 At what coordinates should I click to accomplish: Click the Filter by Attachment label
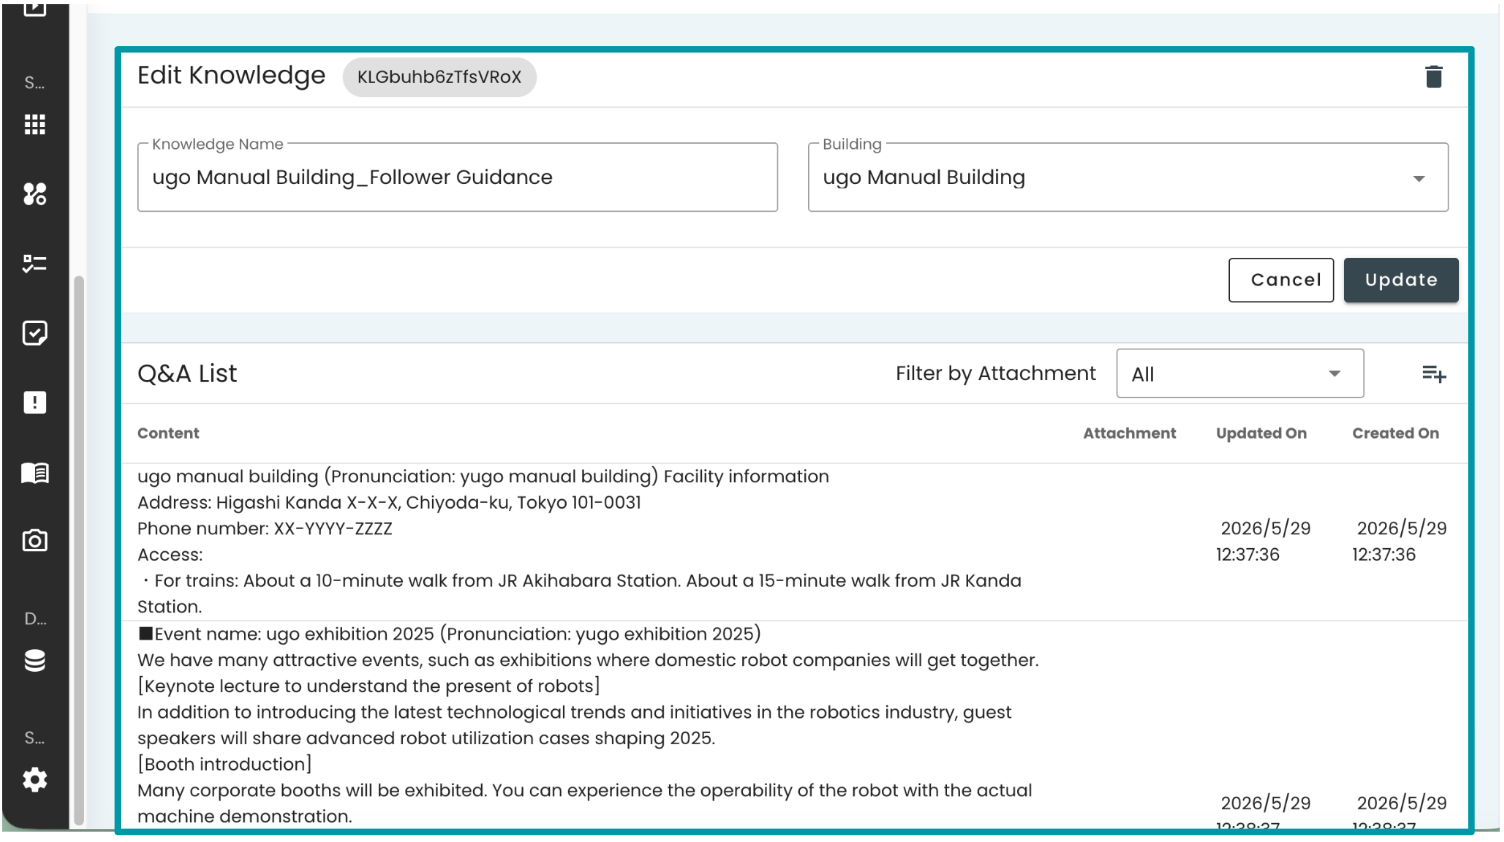click(x=995, y=373)
